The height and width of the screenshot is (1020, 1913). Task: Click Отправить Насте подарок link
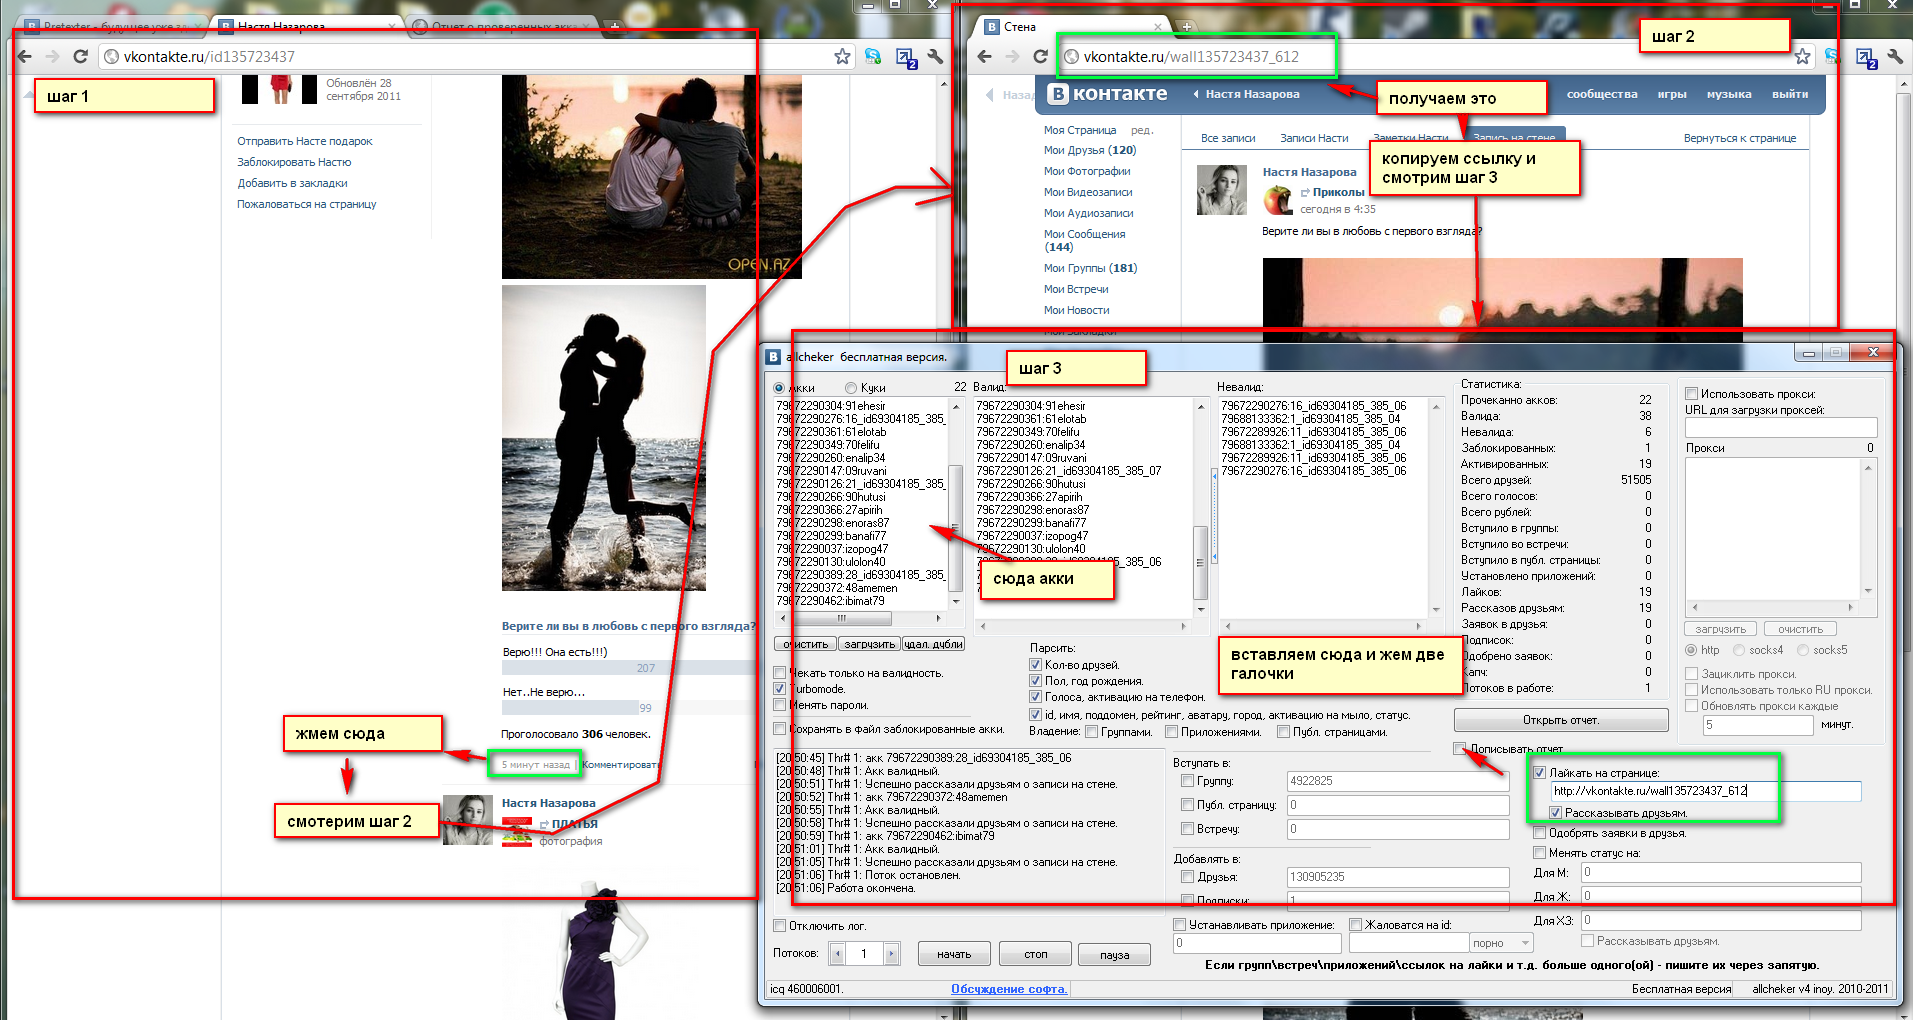click(305, 141)
